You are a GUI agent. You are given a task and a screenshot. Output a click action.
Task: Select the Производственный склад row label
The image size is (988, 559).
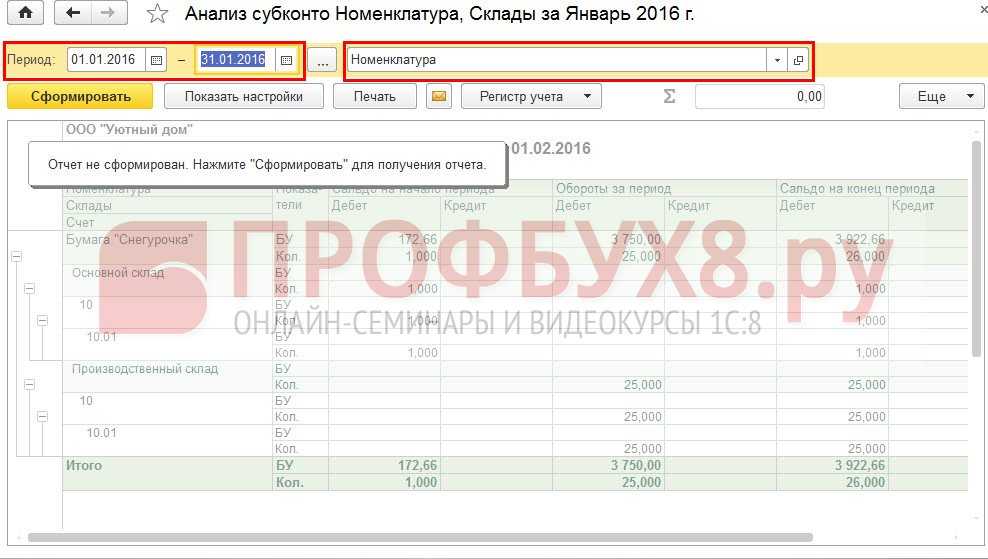145,369
